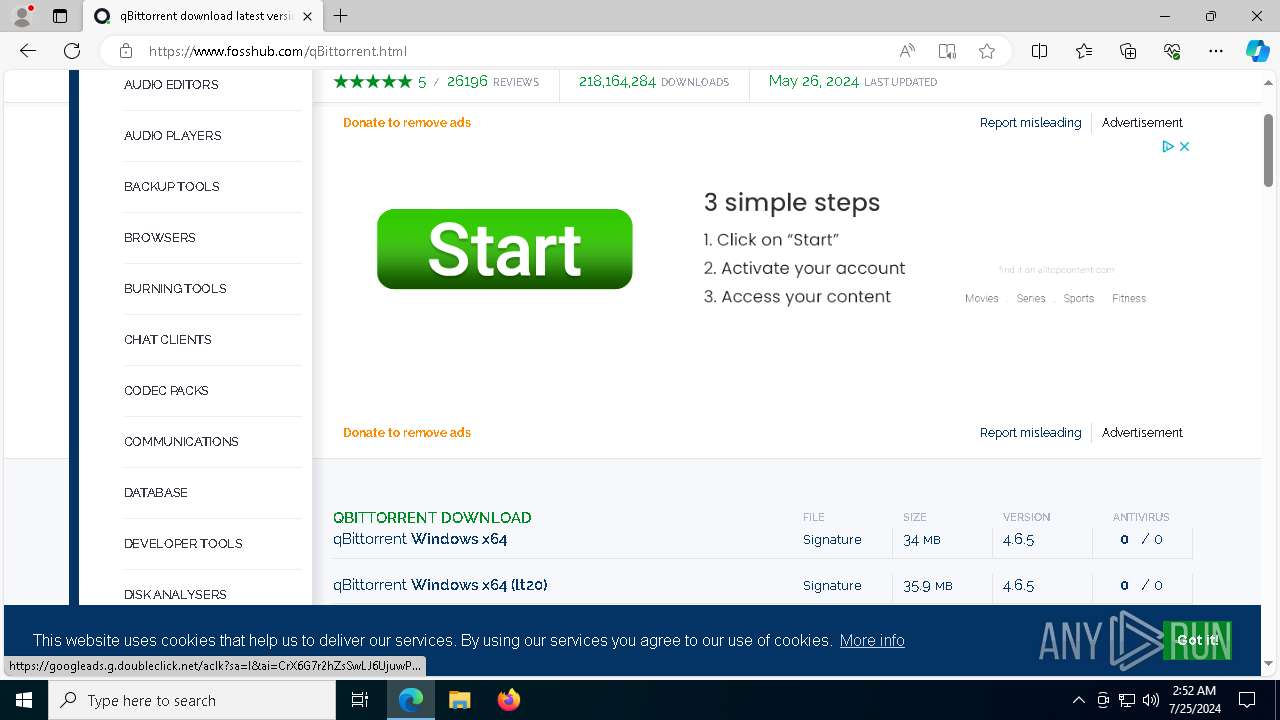Download qBittorrent Windows x64
Image resolution: width=1280 pixels, height=720 pixels.
(420, 539)
